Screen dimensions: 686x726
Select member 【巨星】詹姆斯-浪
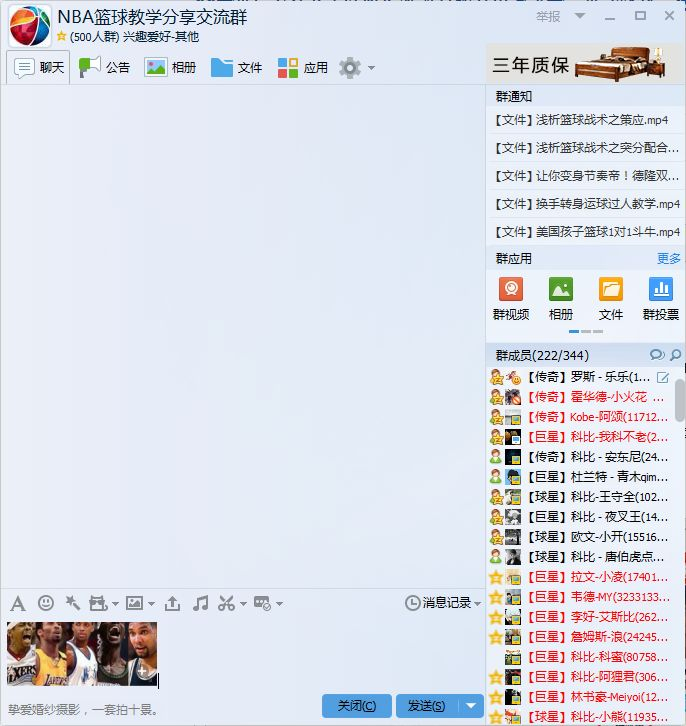pos(581,637)
